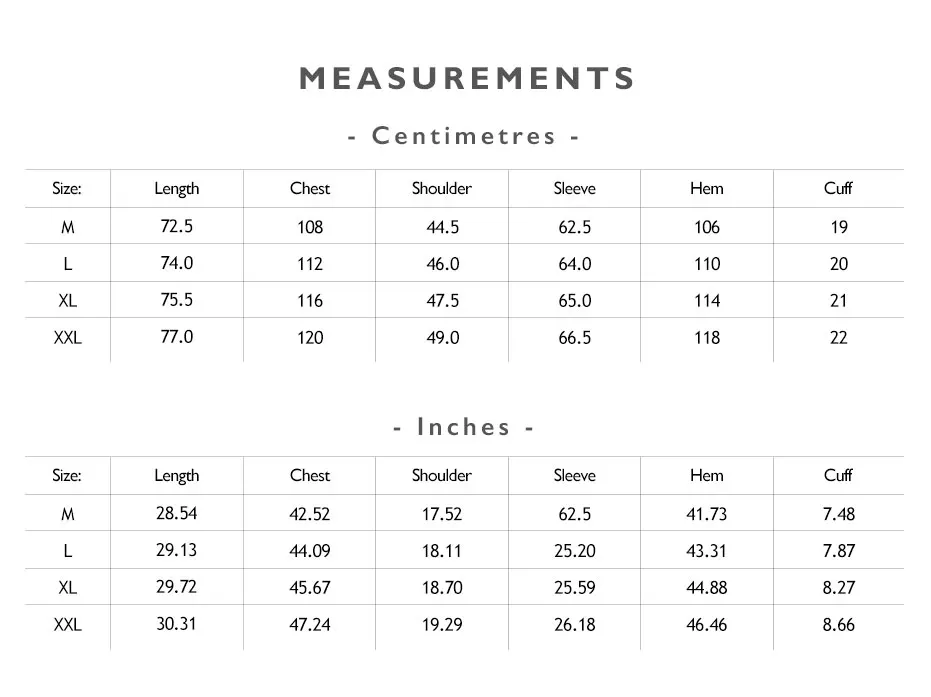Click the 66.5 sleeve value for XXL
Image resolution: width=931 pixels, height=697 pixels.
coord(575,338)
